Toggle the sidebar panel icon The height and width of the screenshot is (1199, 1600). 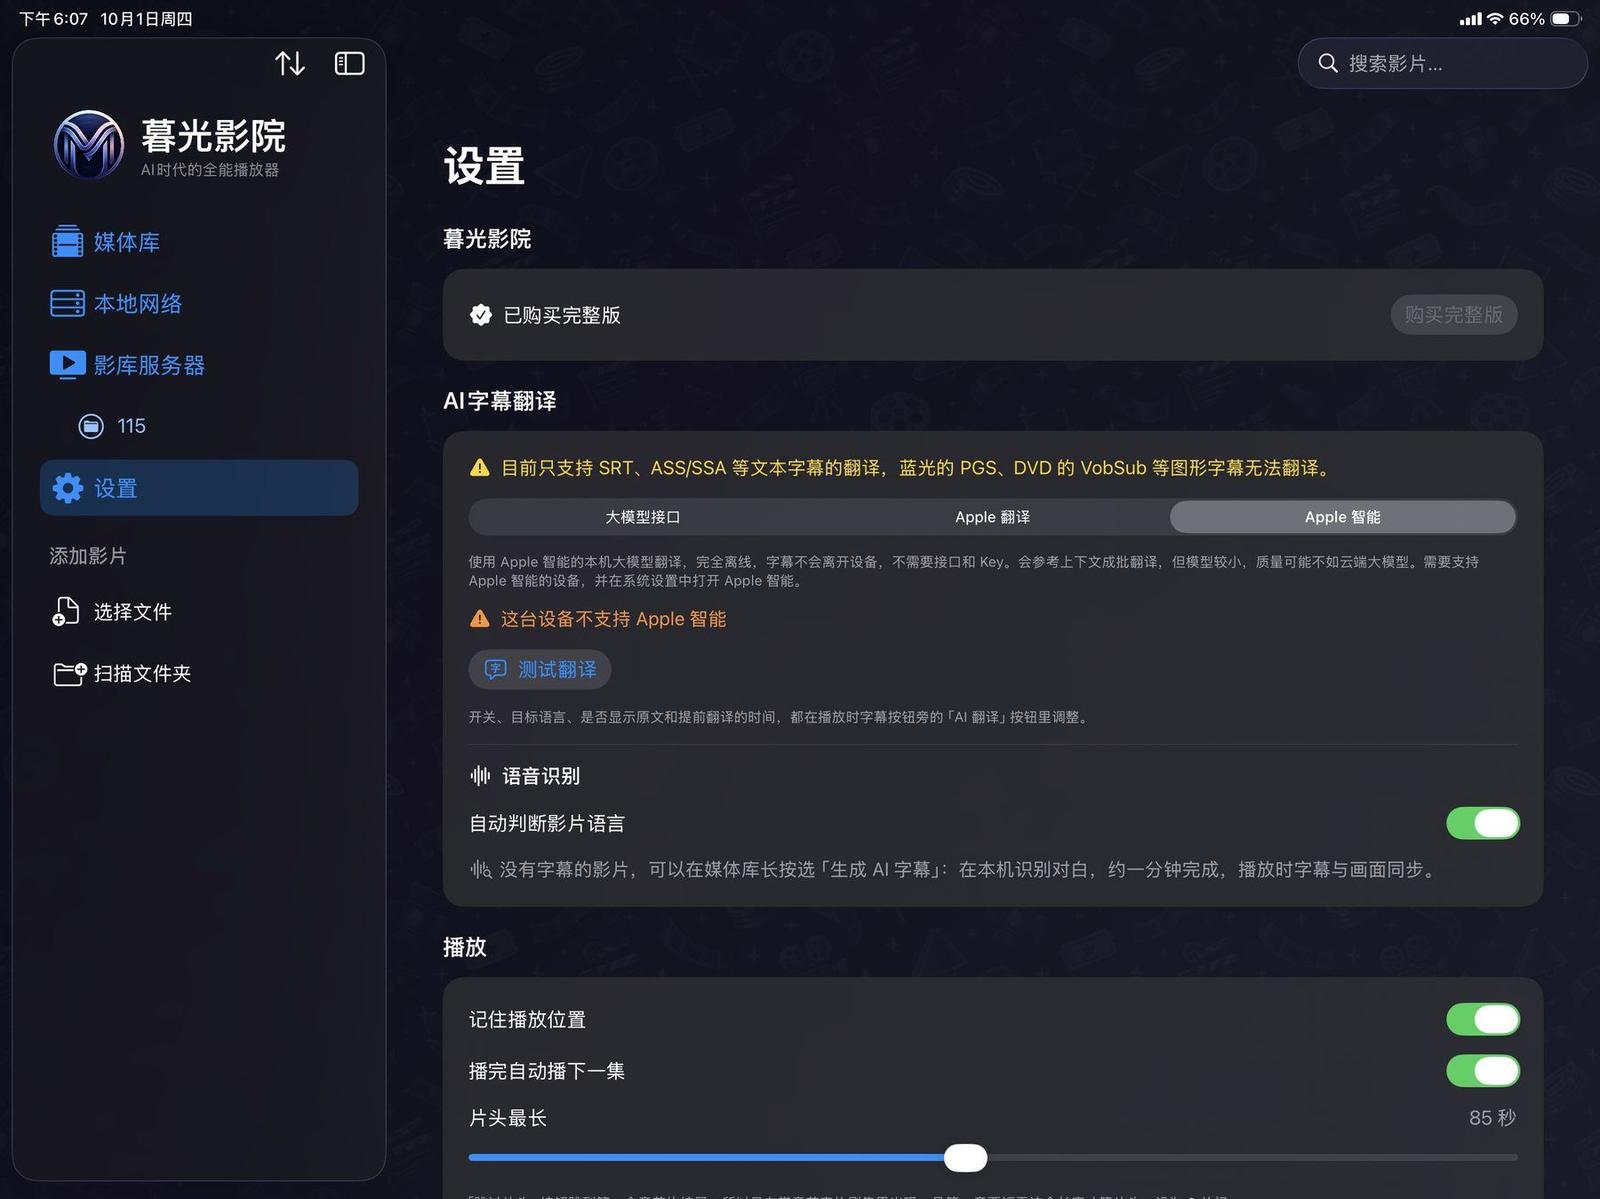(349, 64)
